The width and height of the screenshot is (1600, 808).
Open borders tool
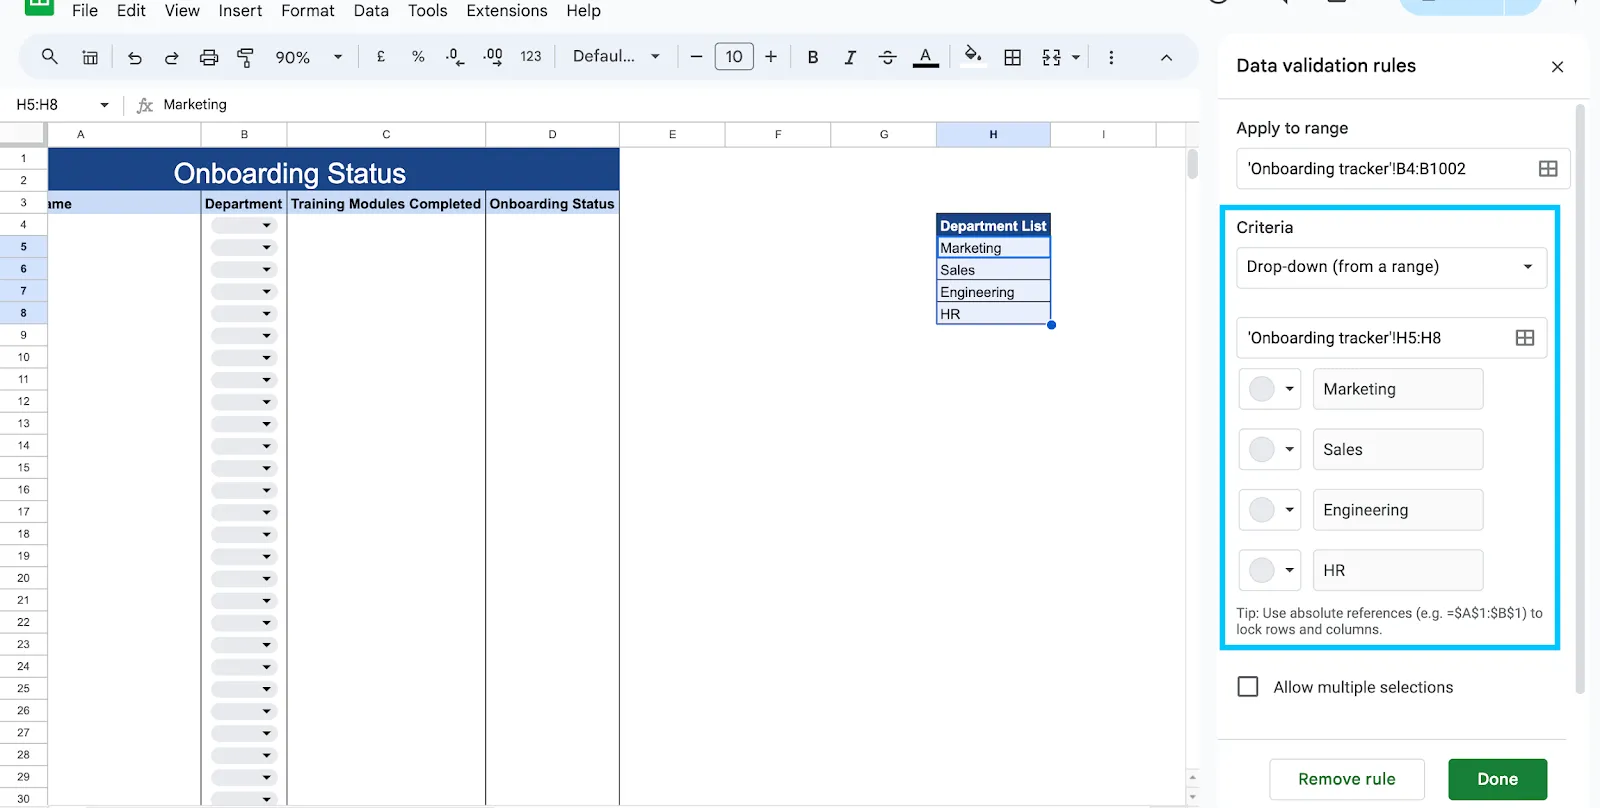(x=1012, y=58)
